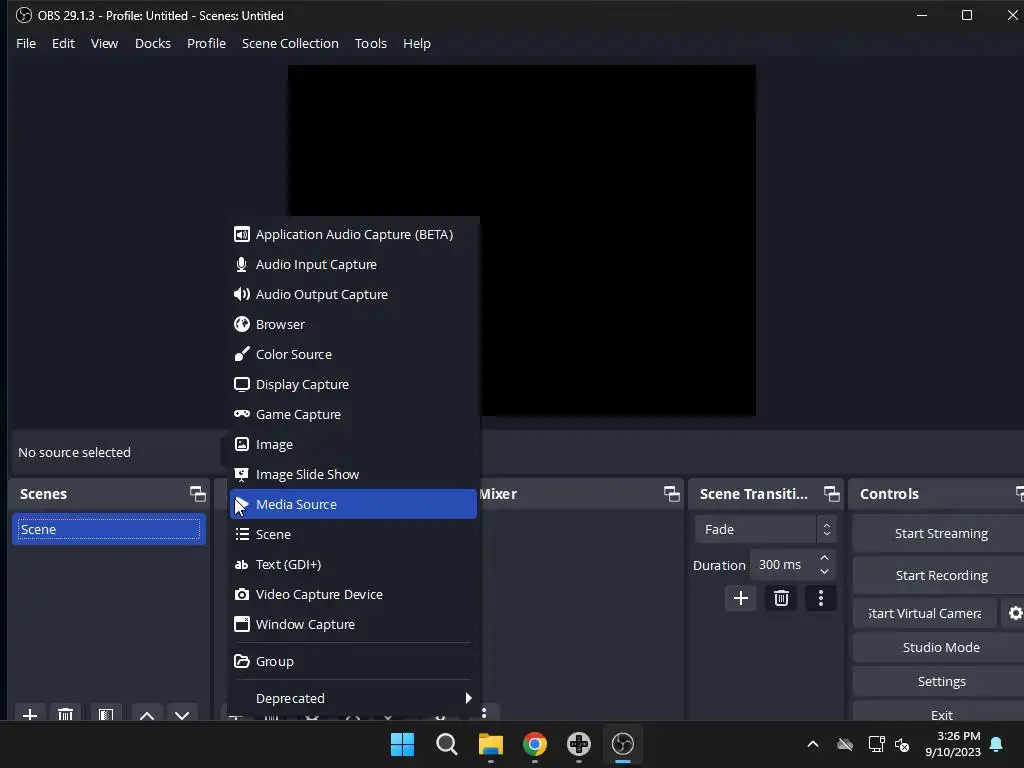Viewport: 1024px width, 768px height.
Task: Open the Scene Collection menu
Action: (290, 44)
